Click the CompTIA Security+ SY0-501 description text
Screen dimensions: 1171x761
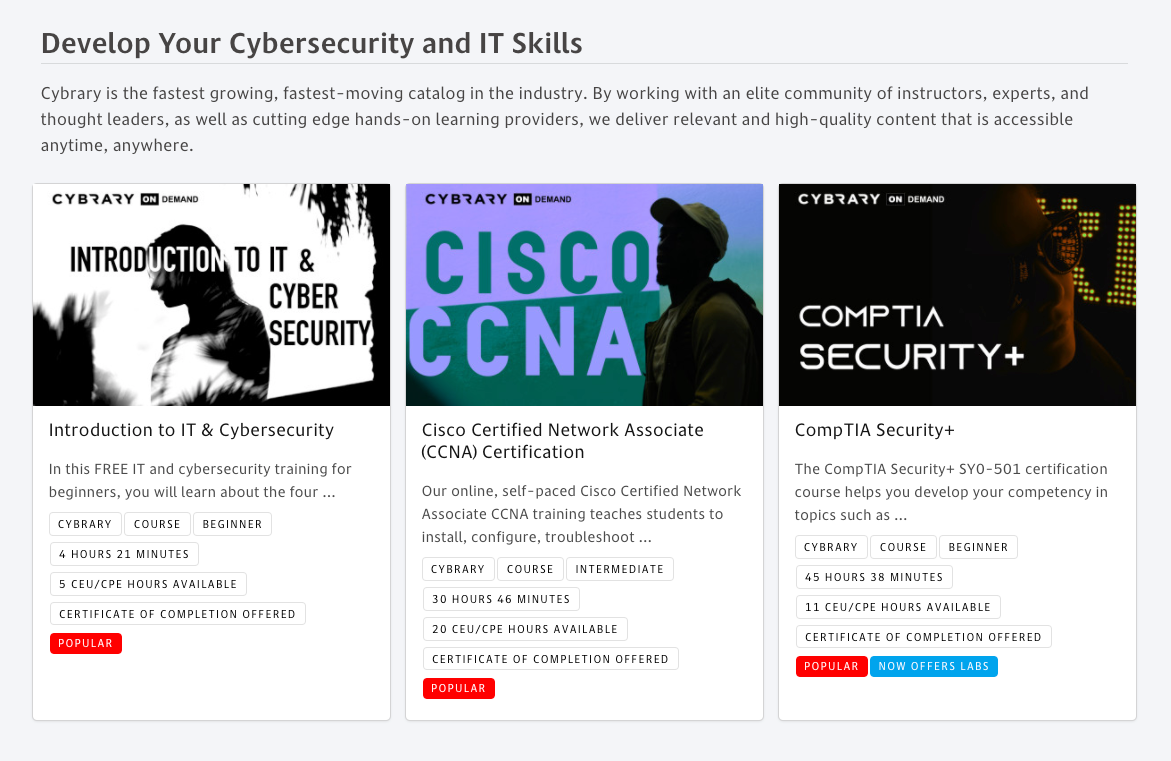(951, 492)
